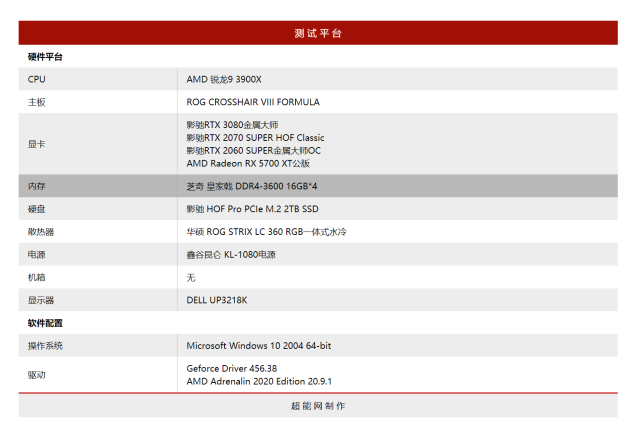Viewport: 641px width, 445px height.
Task: Click the 驱动 row label
Action: pos(36,375)
